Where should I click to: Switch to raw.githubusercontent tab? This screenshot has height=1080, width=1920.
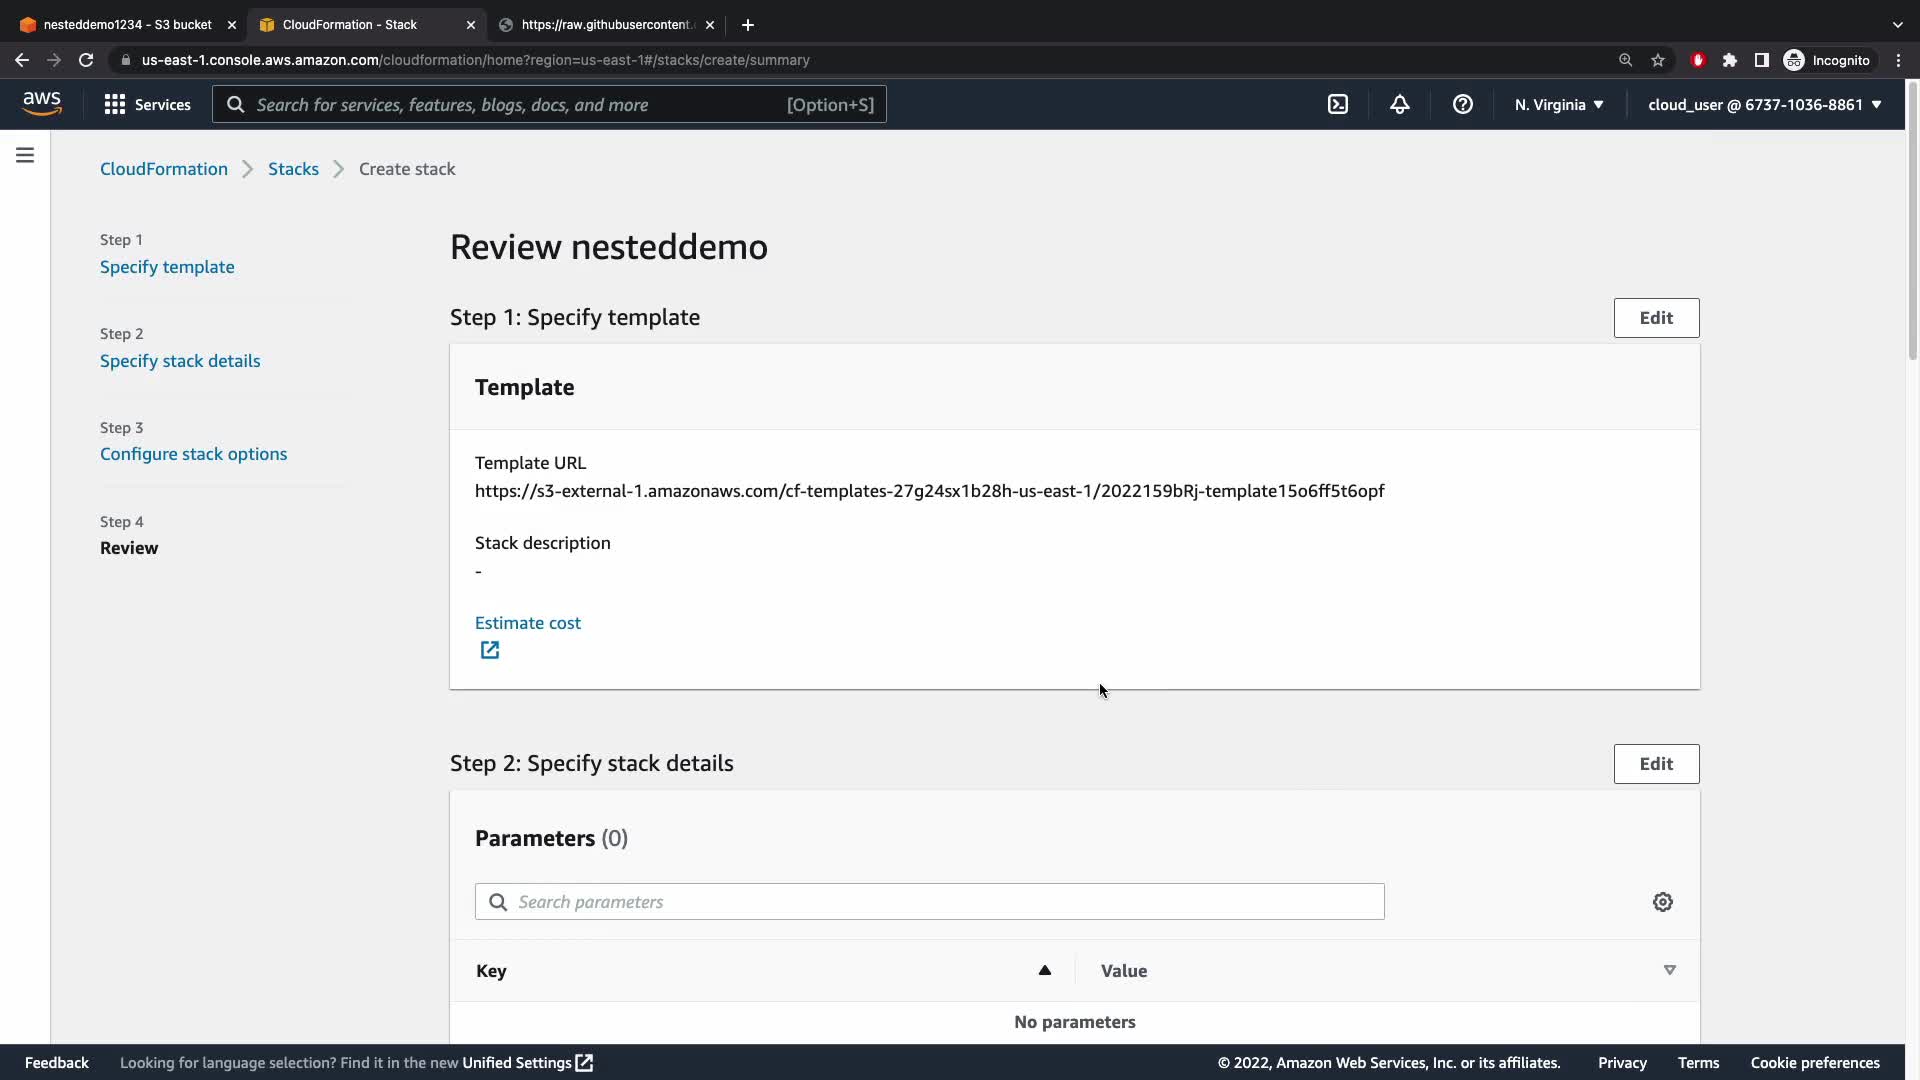[x=605, y=25]
